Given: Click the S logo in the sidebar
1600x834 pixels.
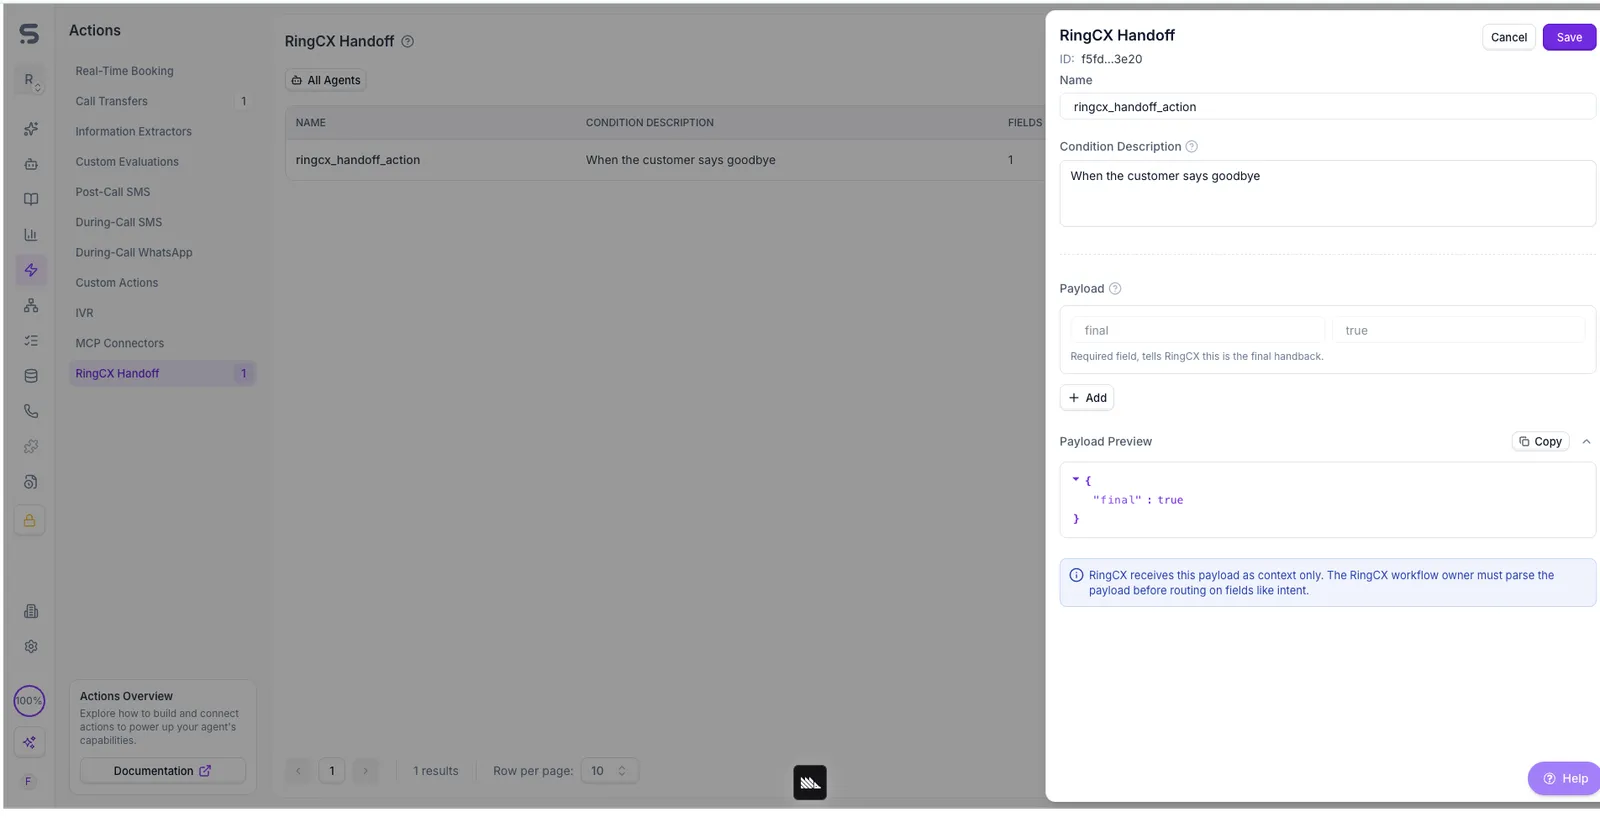Looking at the screenshot, I should click(x=29, y=34).
